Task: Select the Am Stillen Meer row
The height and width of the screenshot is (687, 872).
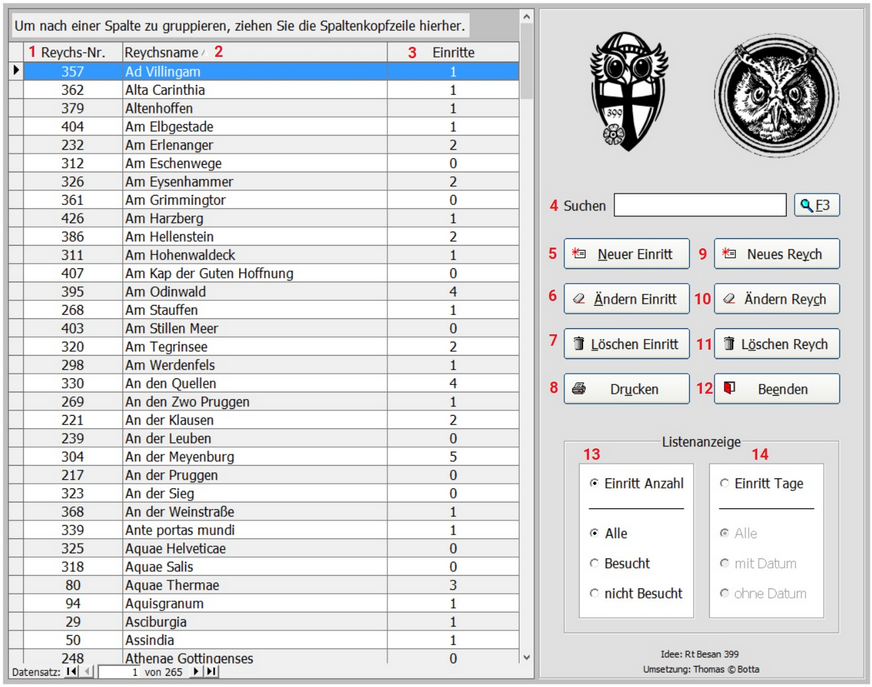Action: [x=271, y=328]
